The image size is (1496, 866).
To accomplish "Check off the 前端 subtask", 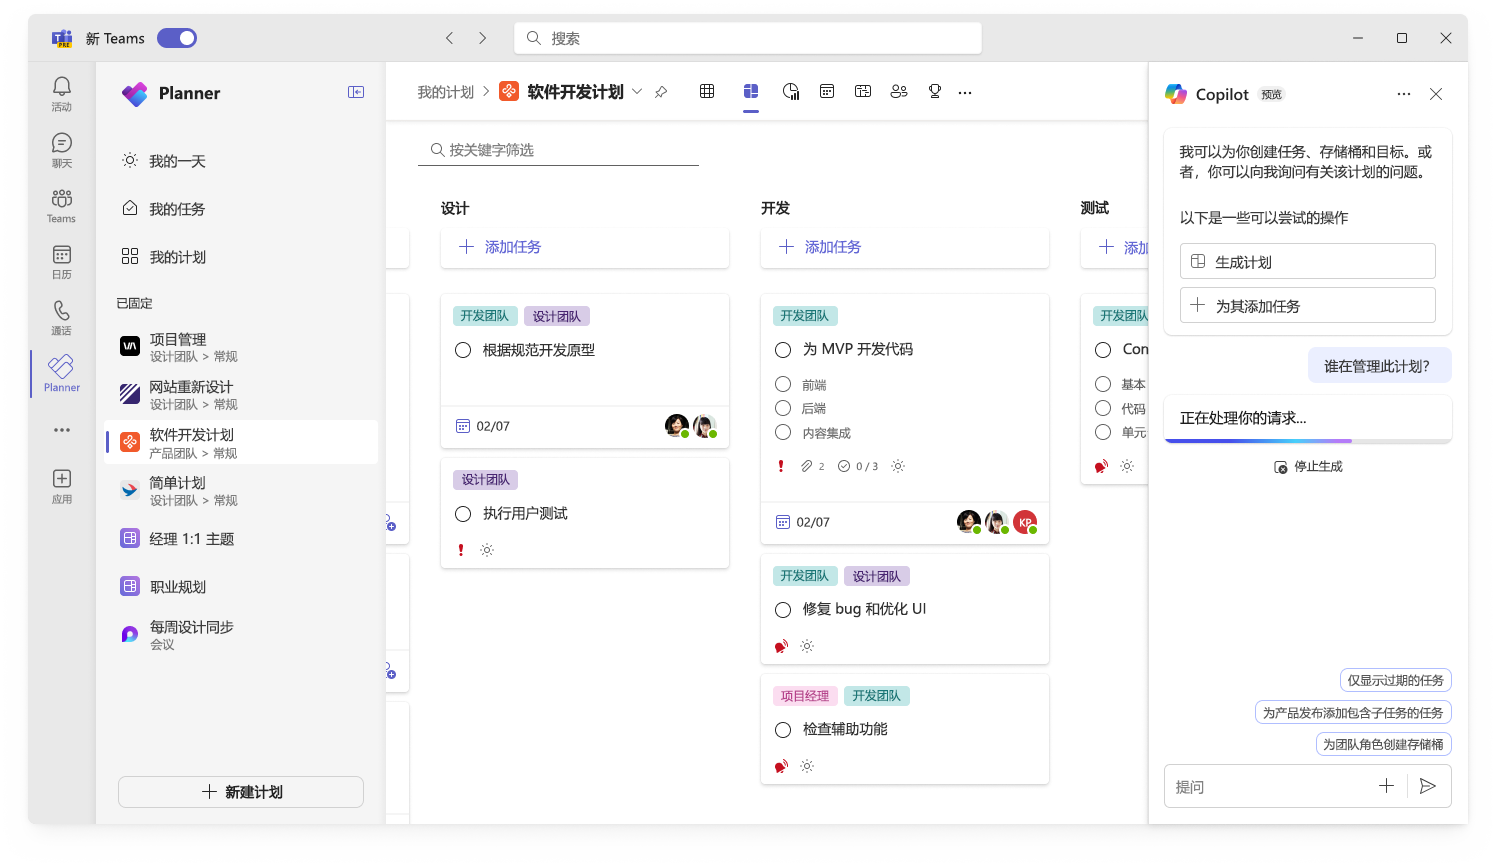I will 783,384.
